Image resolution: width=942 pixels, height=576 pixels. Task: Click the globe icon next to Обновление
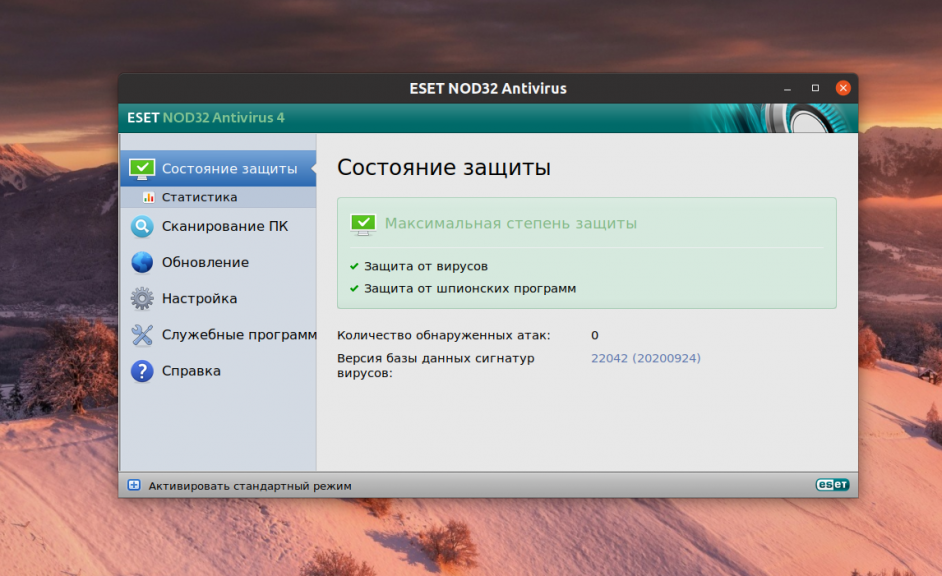tap(142, 262)
